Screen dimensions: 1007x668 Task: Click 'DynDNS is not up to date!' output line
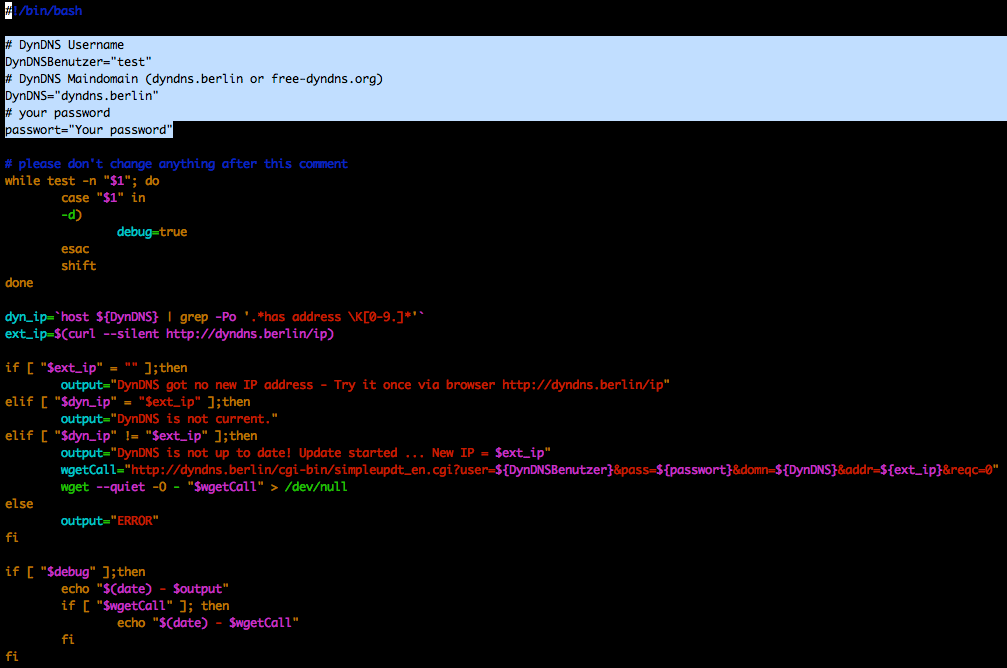pos(306,453)
